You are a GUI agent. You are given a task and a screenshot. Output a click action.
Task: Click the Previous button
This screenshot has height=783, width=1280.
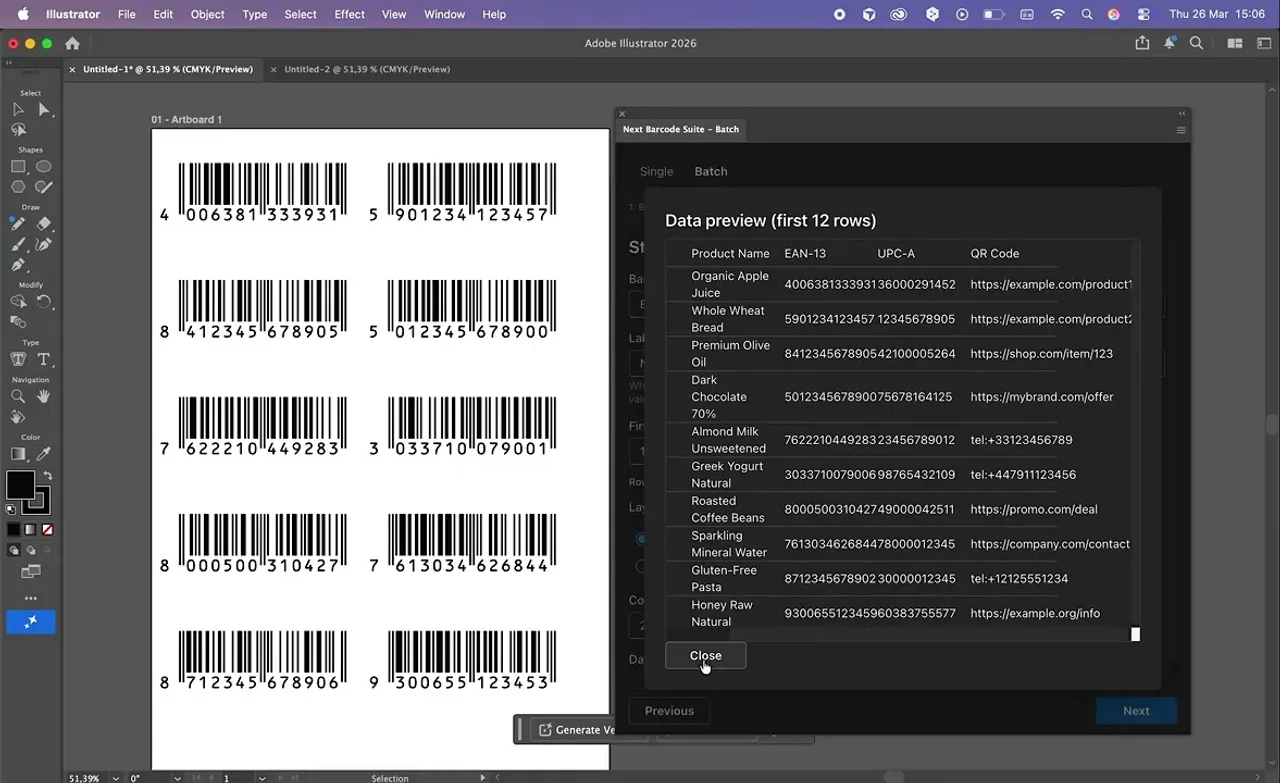(x=669, y=711)
